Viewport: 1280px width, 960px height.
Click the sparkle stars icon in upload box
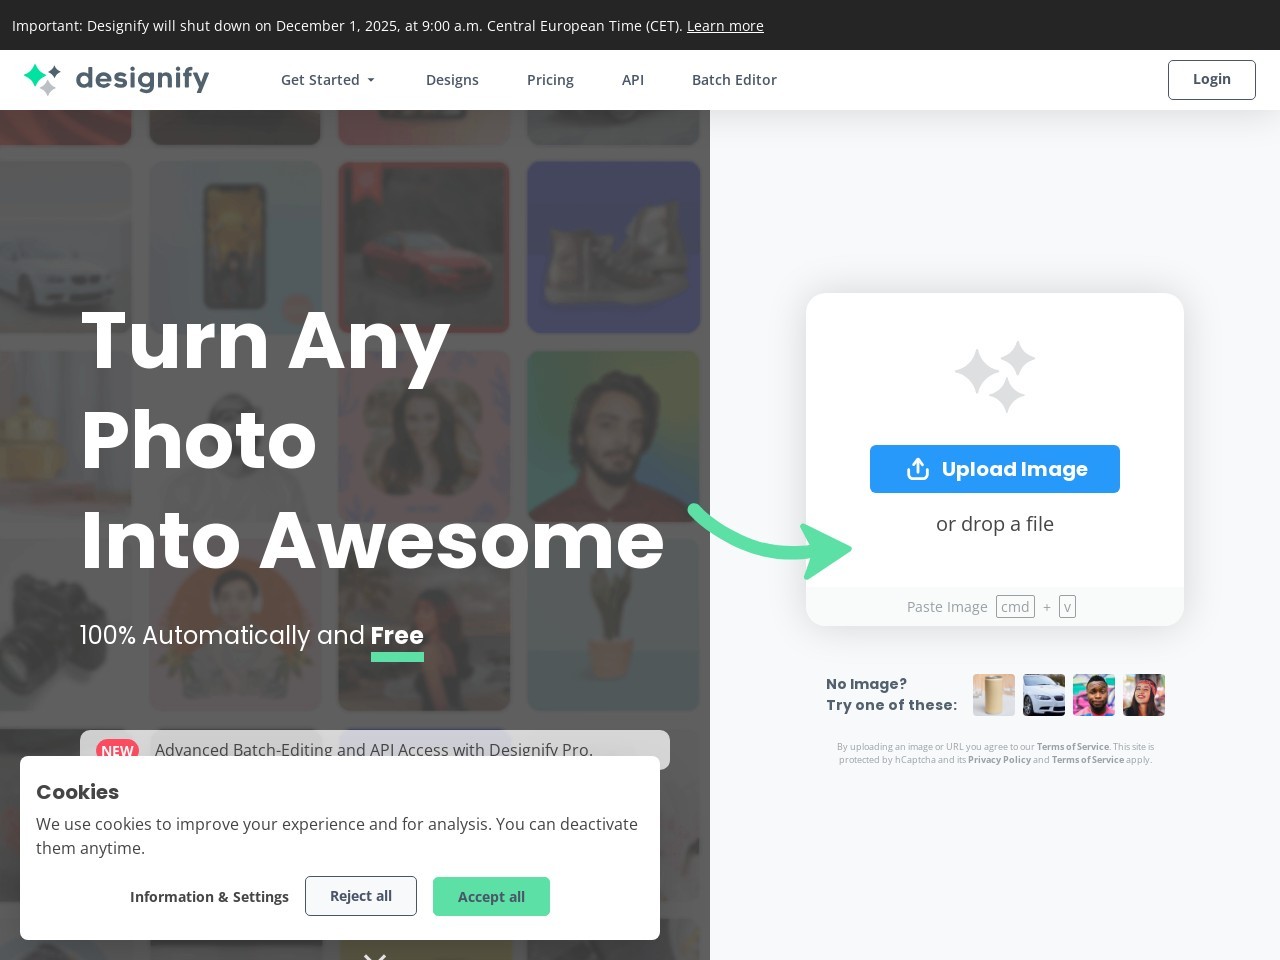click(x=995, y=376)
